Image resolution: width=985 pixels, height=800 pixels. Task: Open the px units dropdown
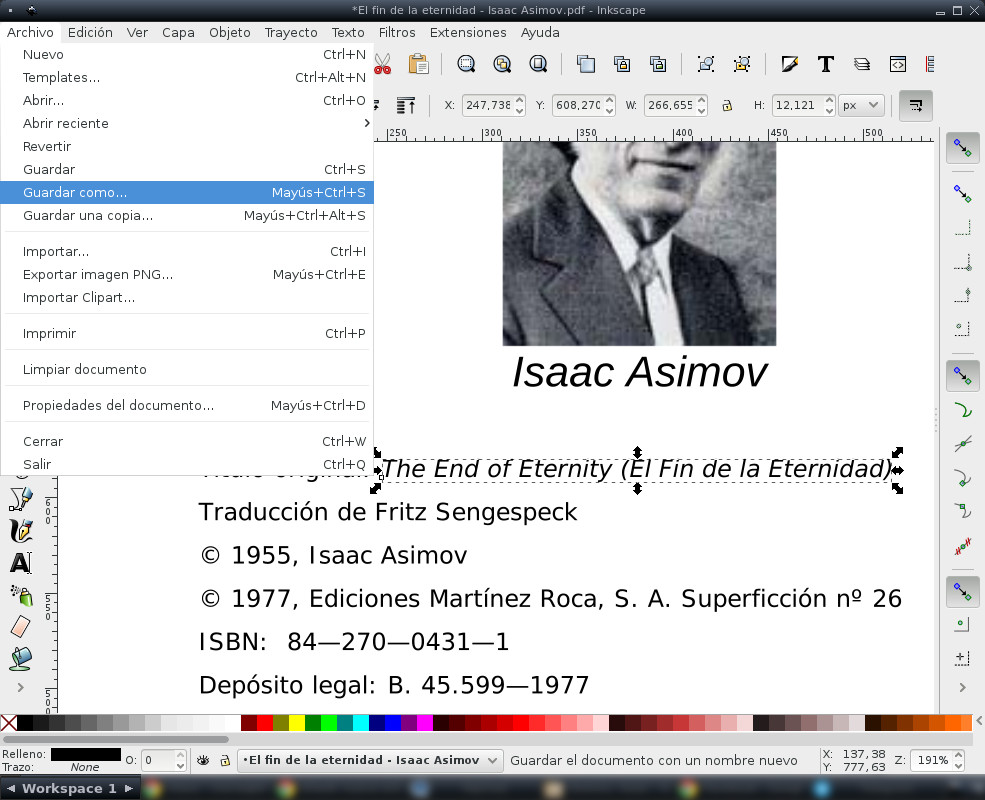pos(861,105)
